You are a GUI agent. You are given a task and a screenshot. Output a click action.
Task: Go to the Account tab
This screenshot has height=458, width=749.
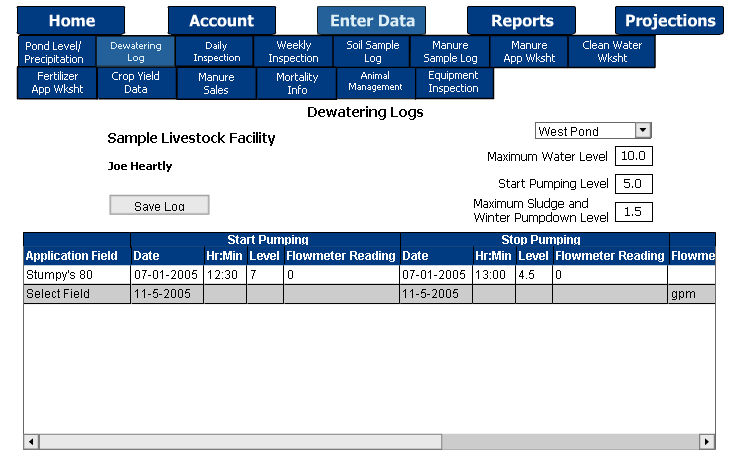(x=222, y=21)
